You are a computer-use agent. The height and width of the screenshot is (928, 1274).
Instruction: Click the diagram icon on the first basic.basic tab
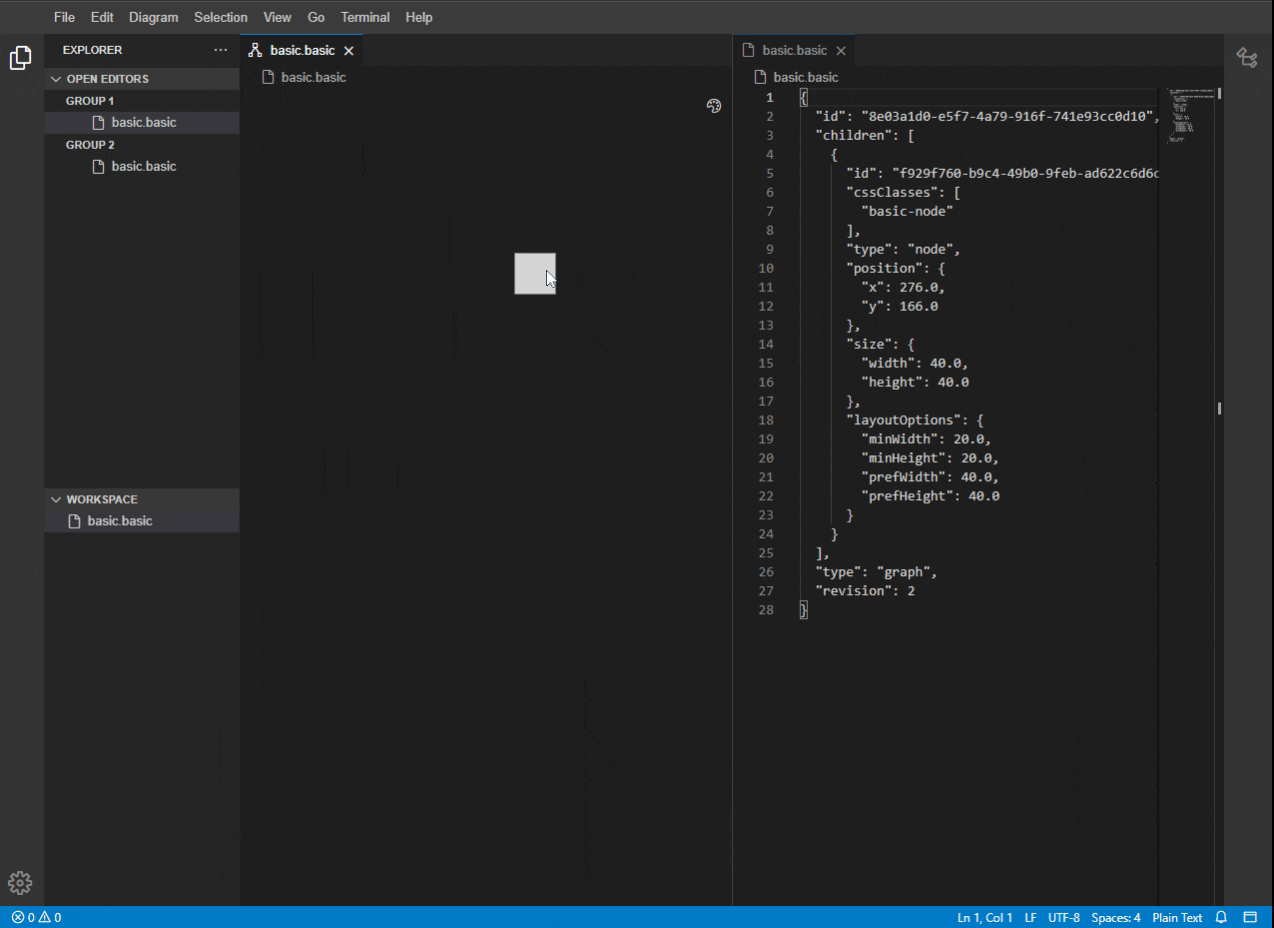coord(256,50)
